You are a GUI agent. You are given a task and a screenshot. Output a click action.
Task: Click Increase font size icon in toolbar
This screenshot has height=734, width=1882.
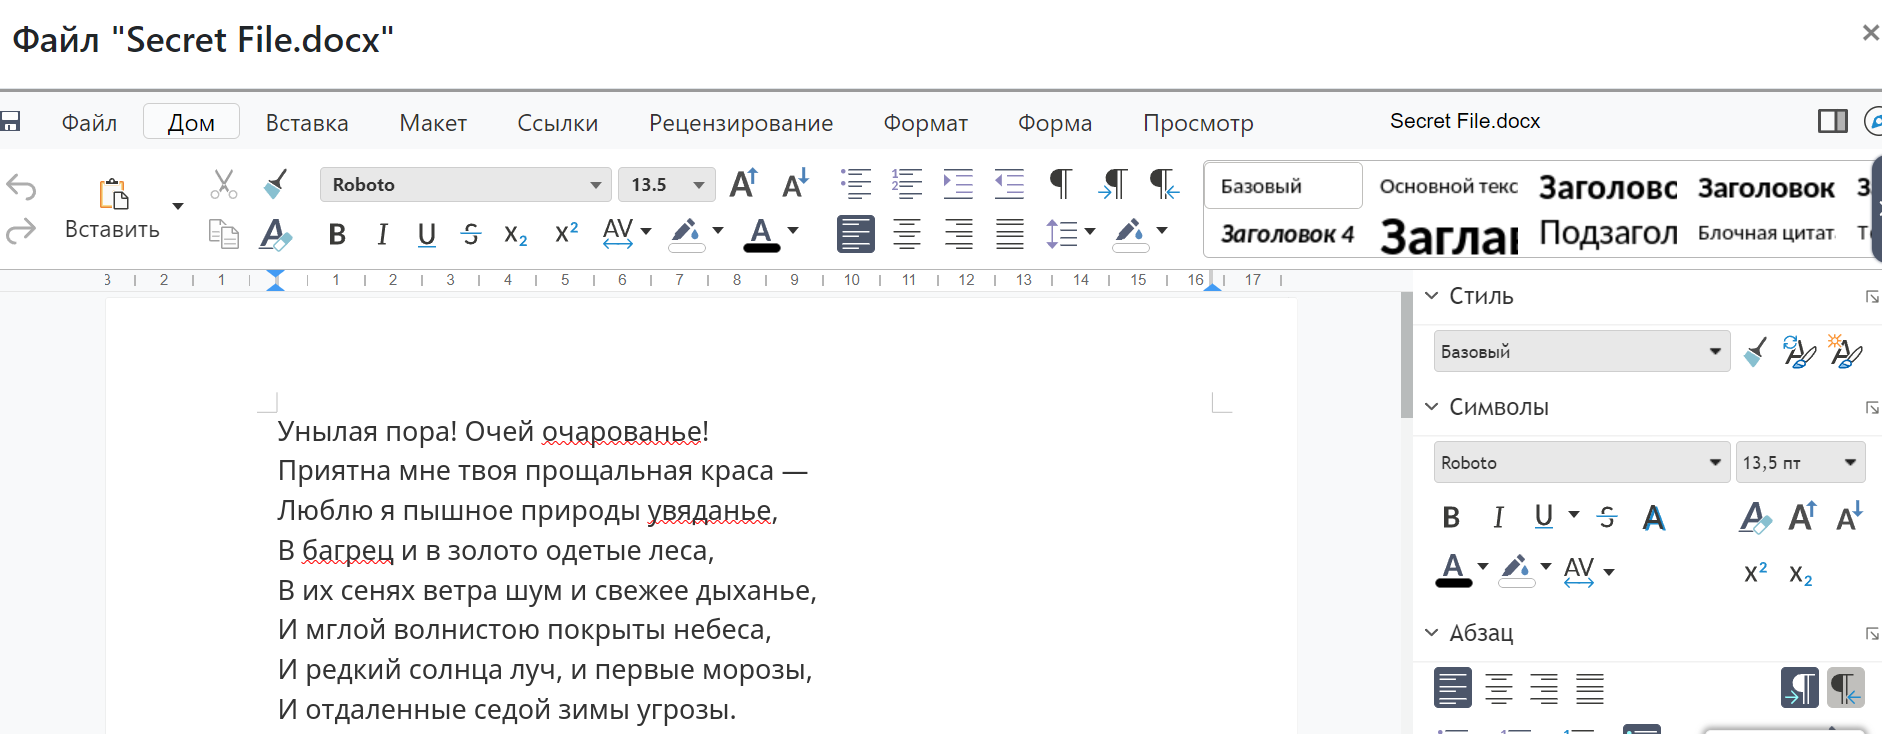[743, 184]
